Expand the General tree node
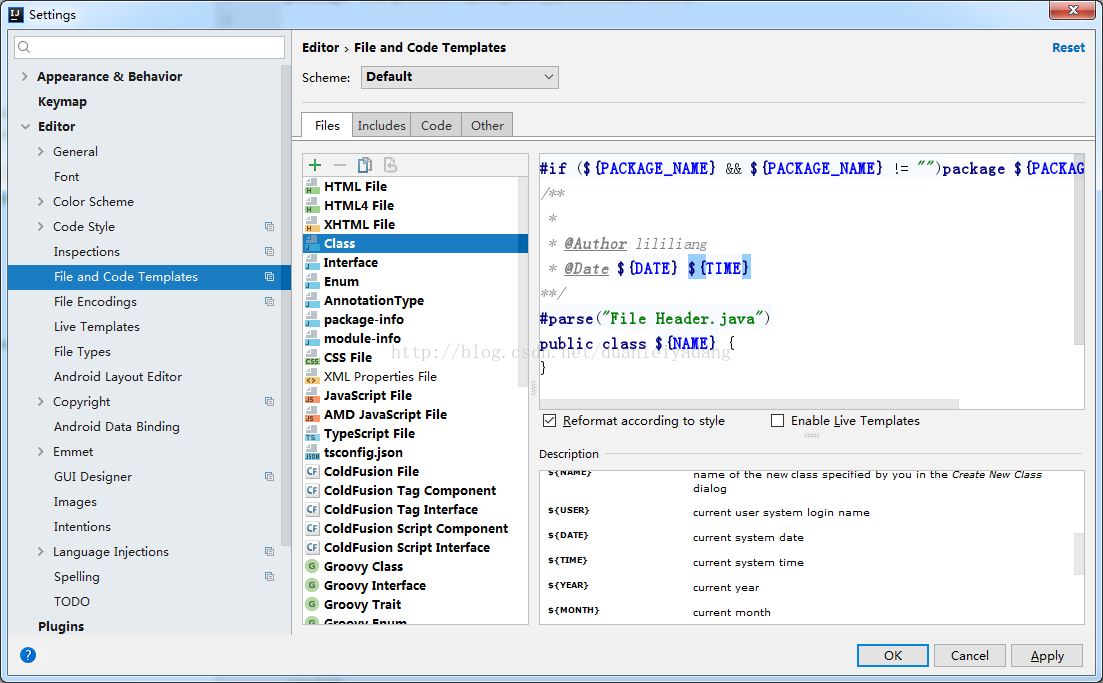Screen dimensions: 1103x683 point(40,151)
